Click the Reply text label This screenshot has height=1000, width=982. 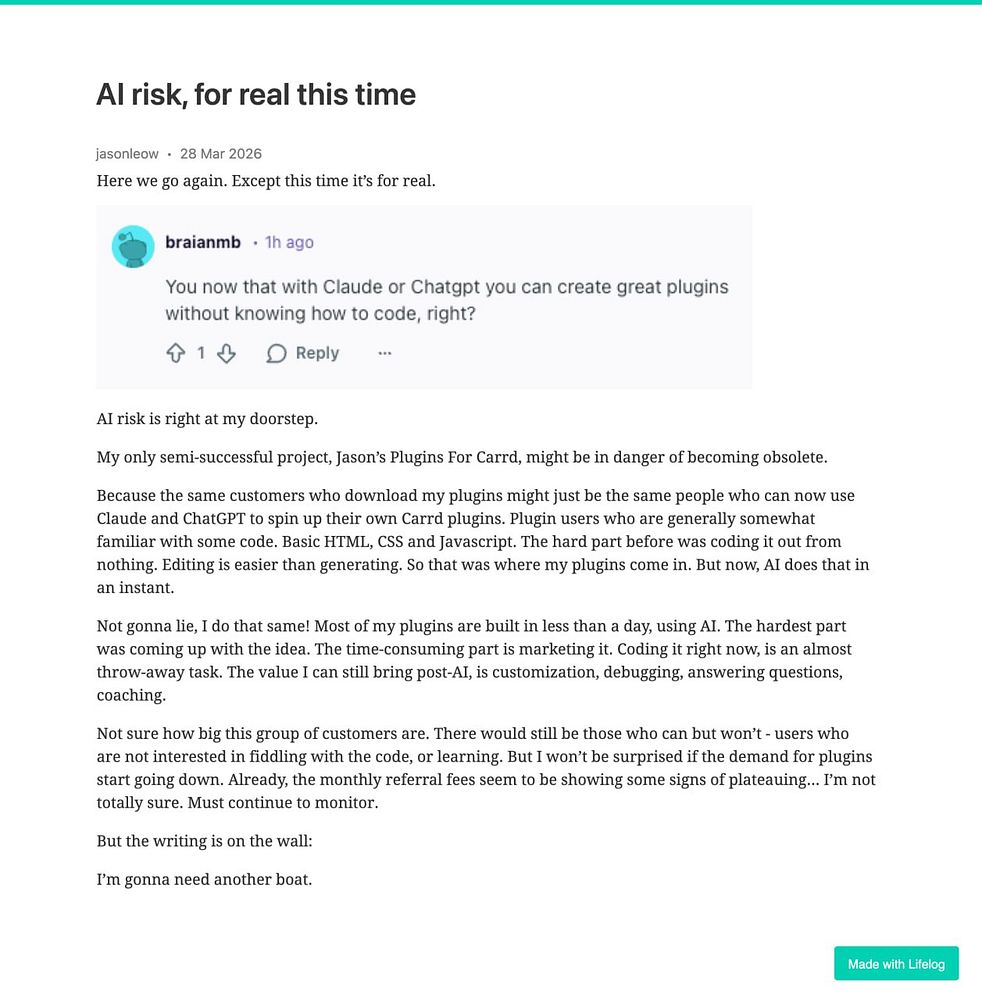click(317, 353)
